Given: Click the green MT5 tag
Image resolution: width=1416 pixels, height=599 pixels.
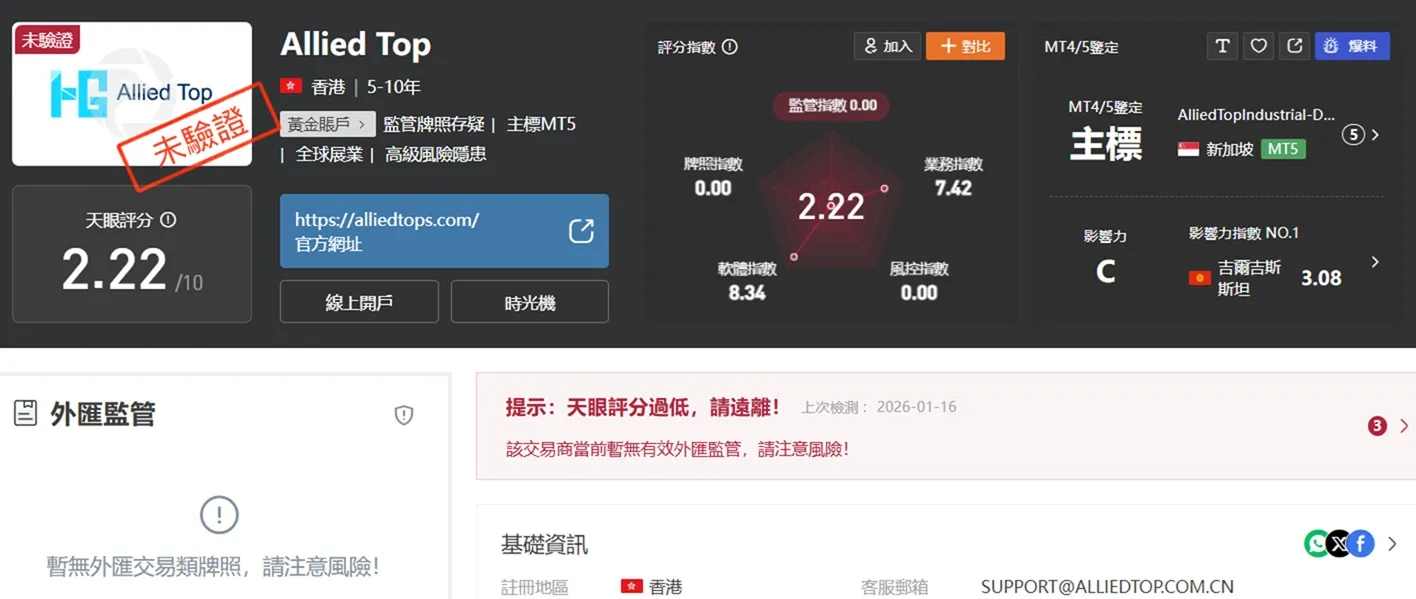Looking at the screenshot, I should 1283,149.
